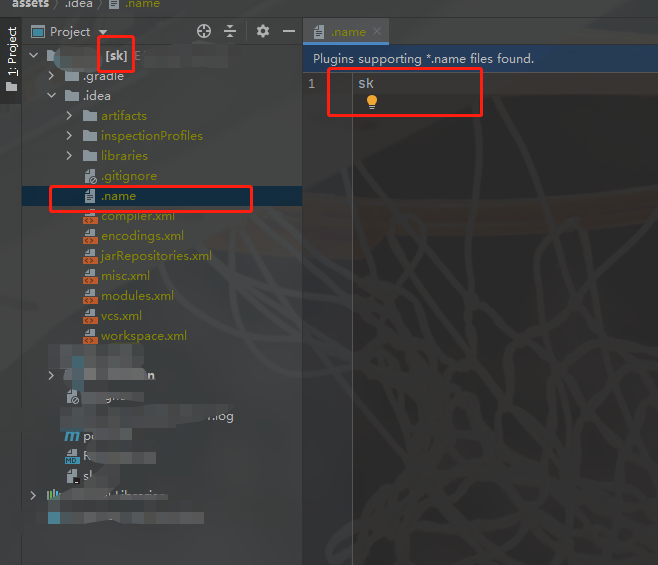Toggle the 1: Project side tool window
Screen dimensions: 658x565
click(11, 58)
